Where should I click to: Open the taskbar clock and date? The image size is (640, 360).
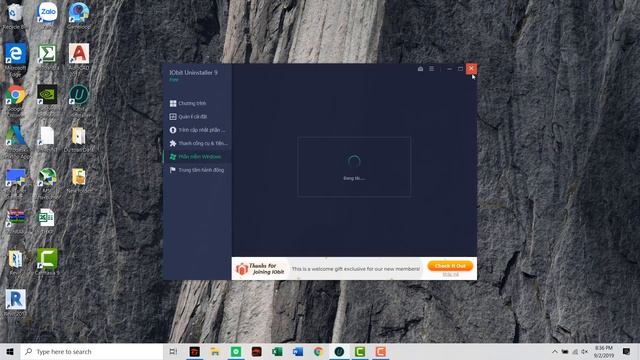pos(604,351)
